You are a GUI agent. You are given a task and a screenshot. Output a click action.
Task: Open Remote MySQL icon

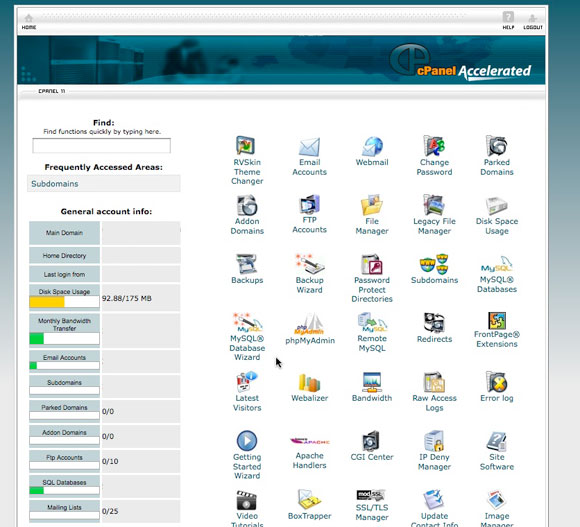pos(372,322)
